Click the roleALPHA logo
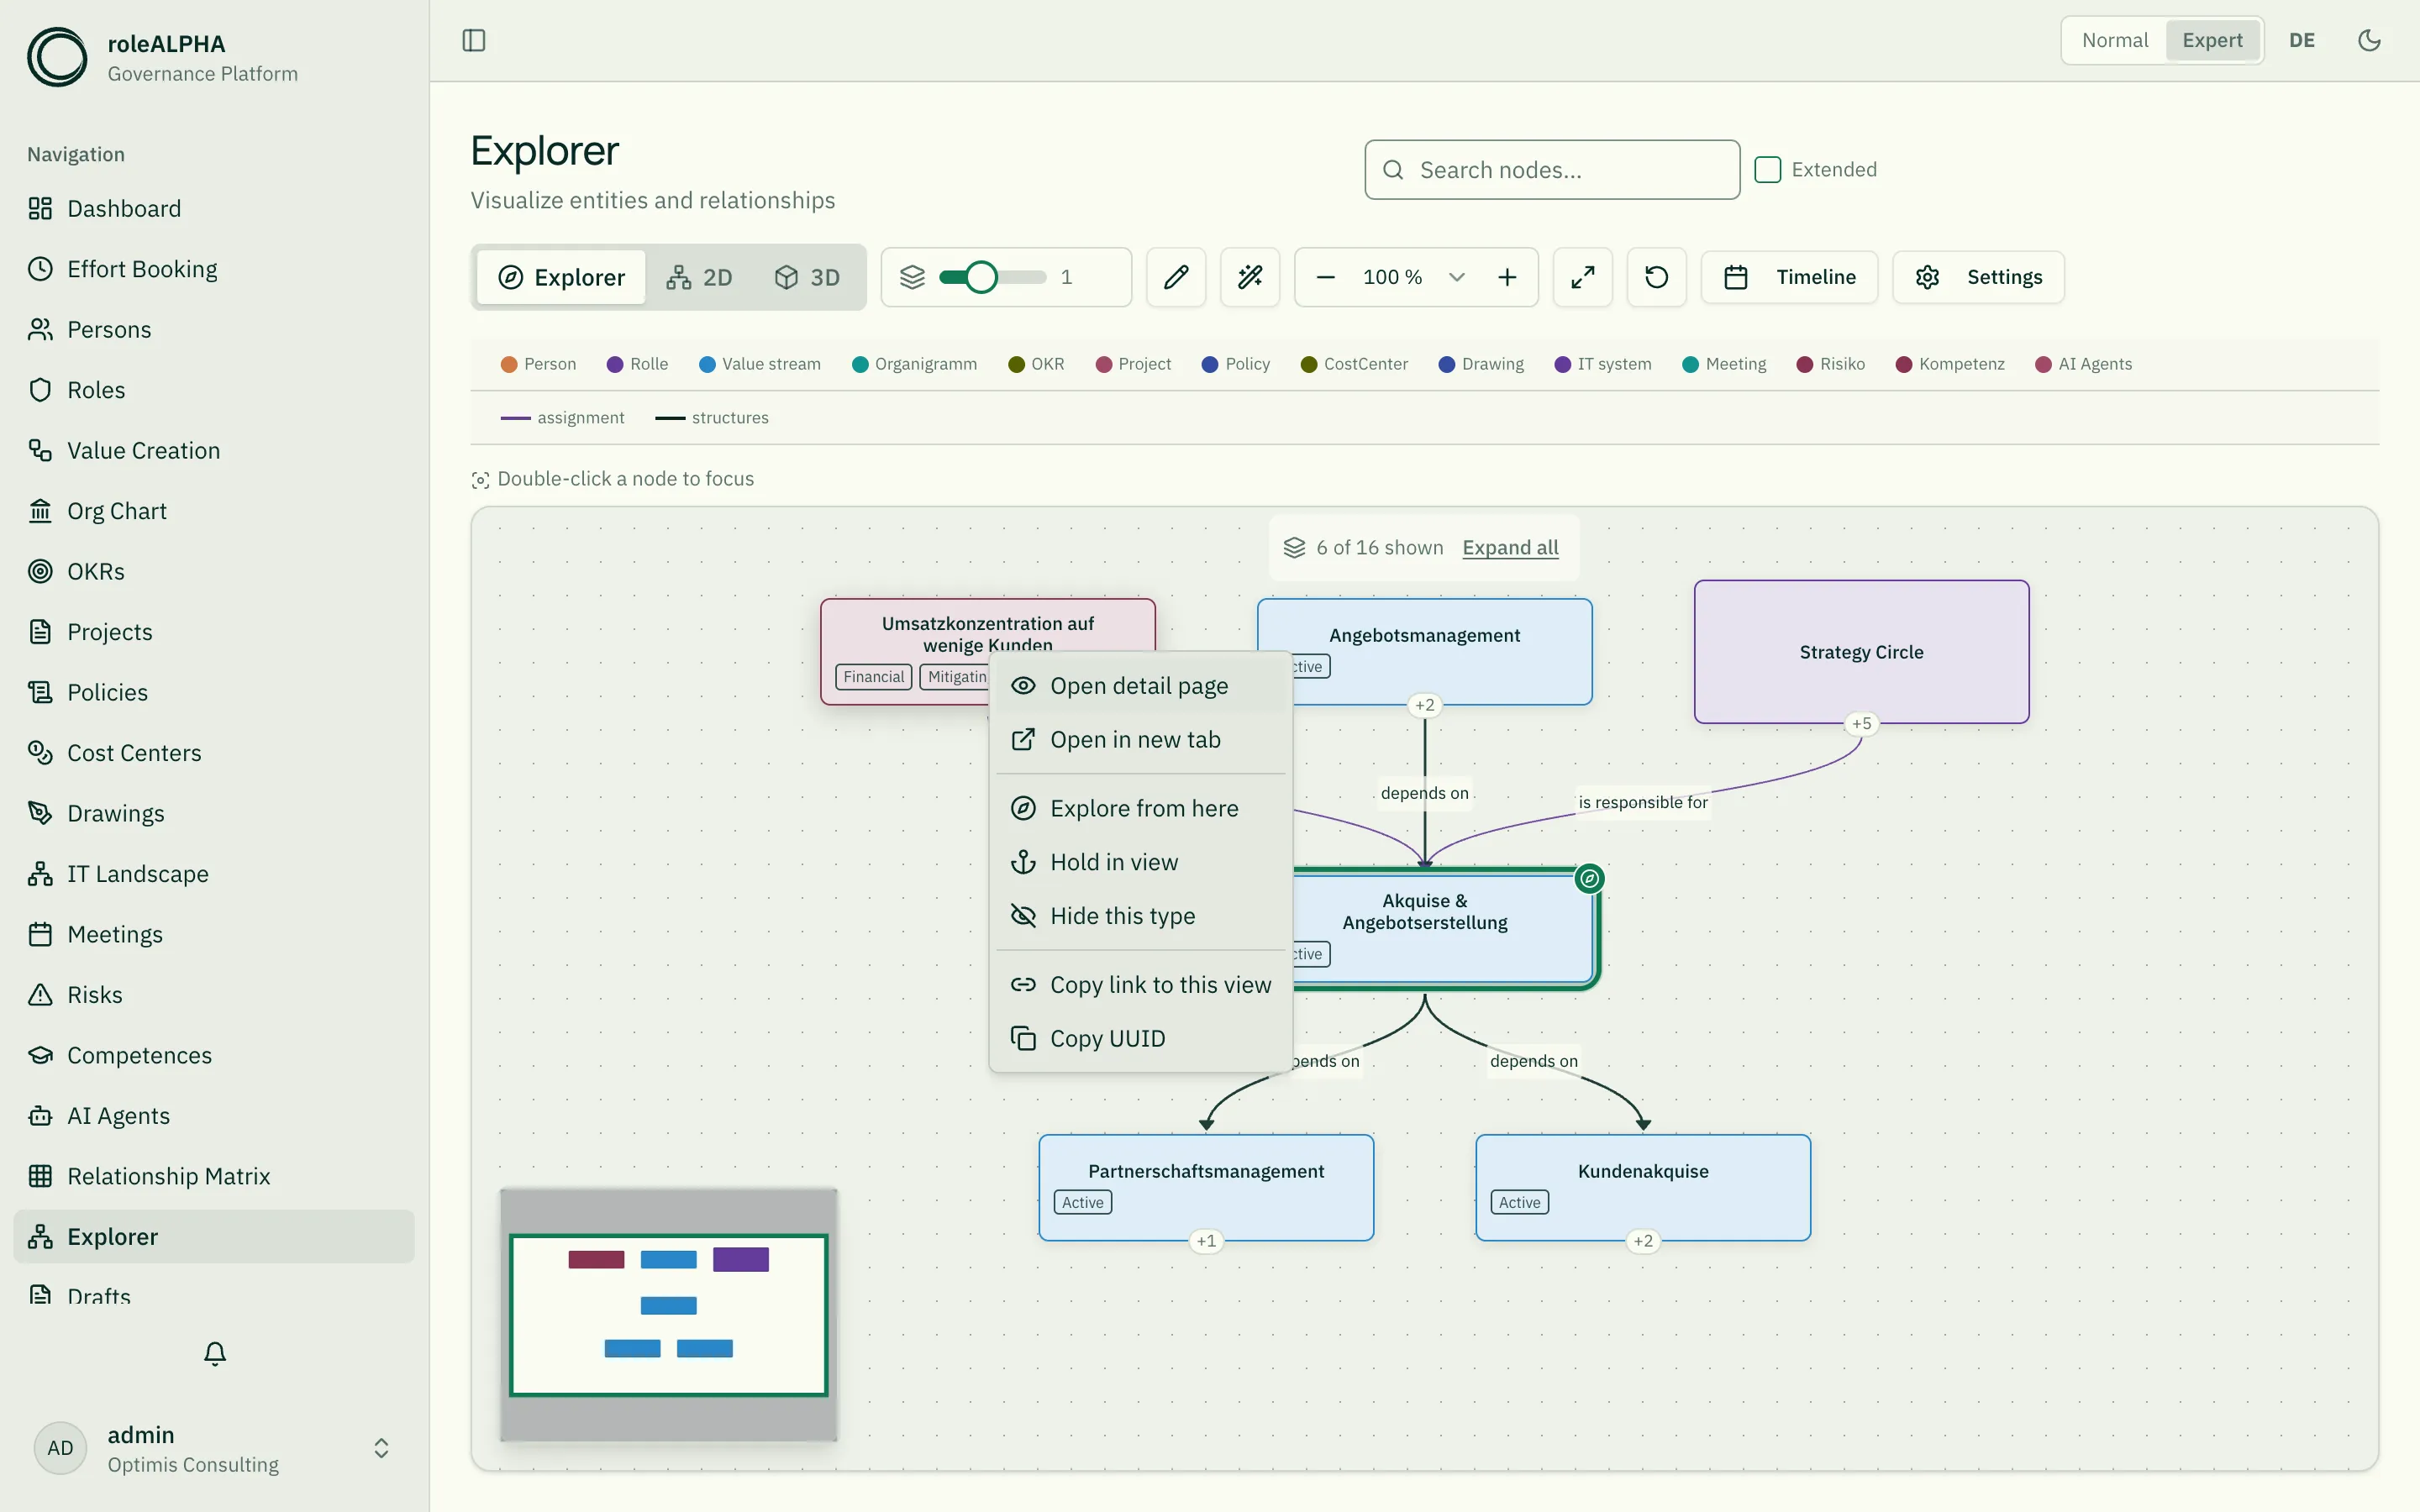Image resolution: width=2420 pixels, height=1512 pixels. point(57,57)
